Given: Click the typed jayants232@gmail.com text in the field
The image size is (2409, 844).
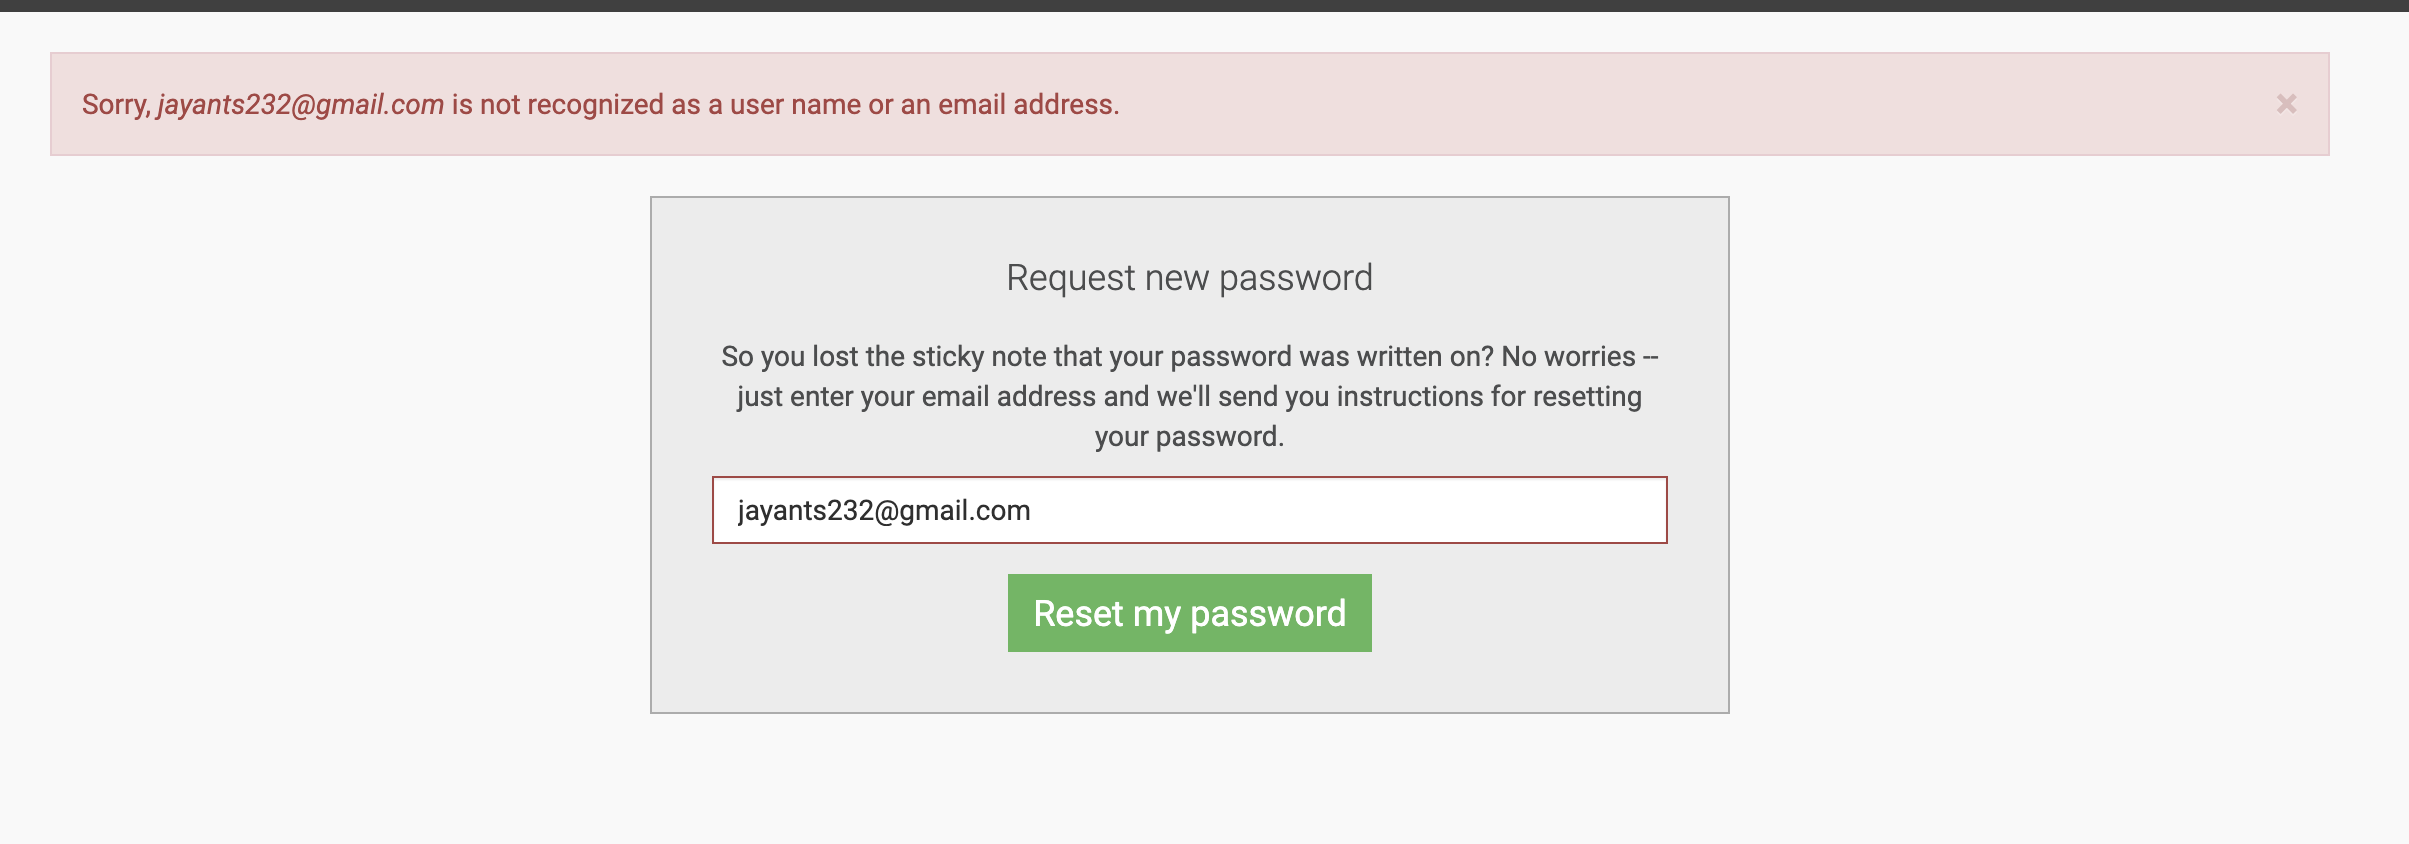Looking at the screenshot, I should click(x=884, y=510).
